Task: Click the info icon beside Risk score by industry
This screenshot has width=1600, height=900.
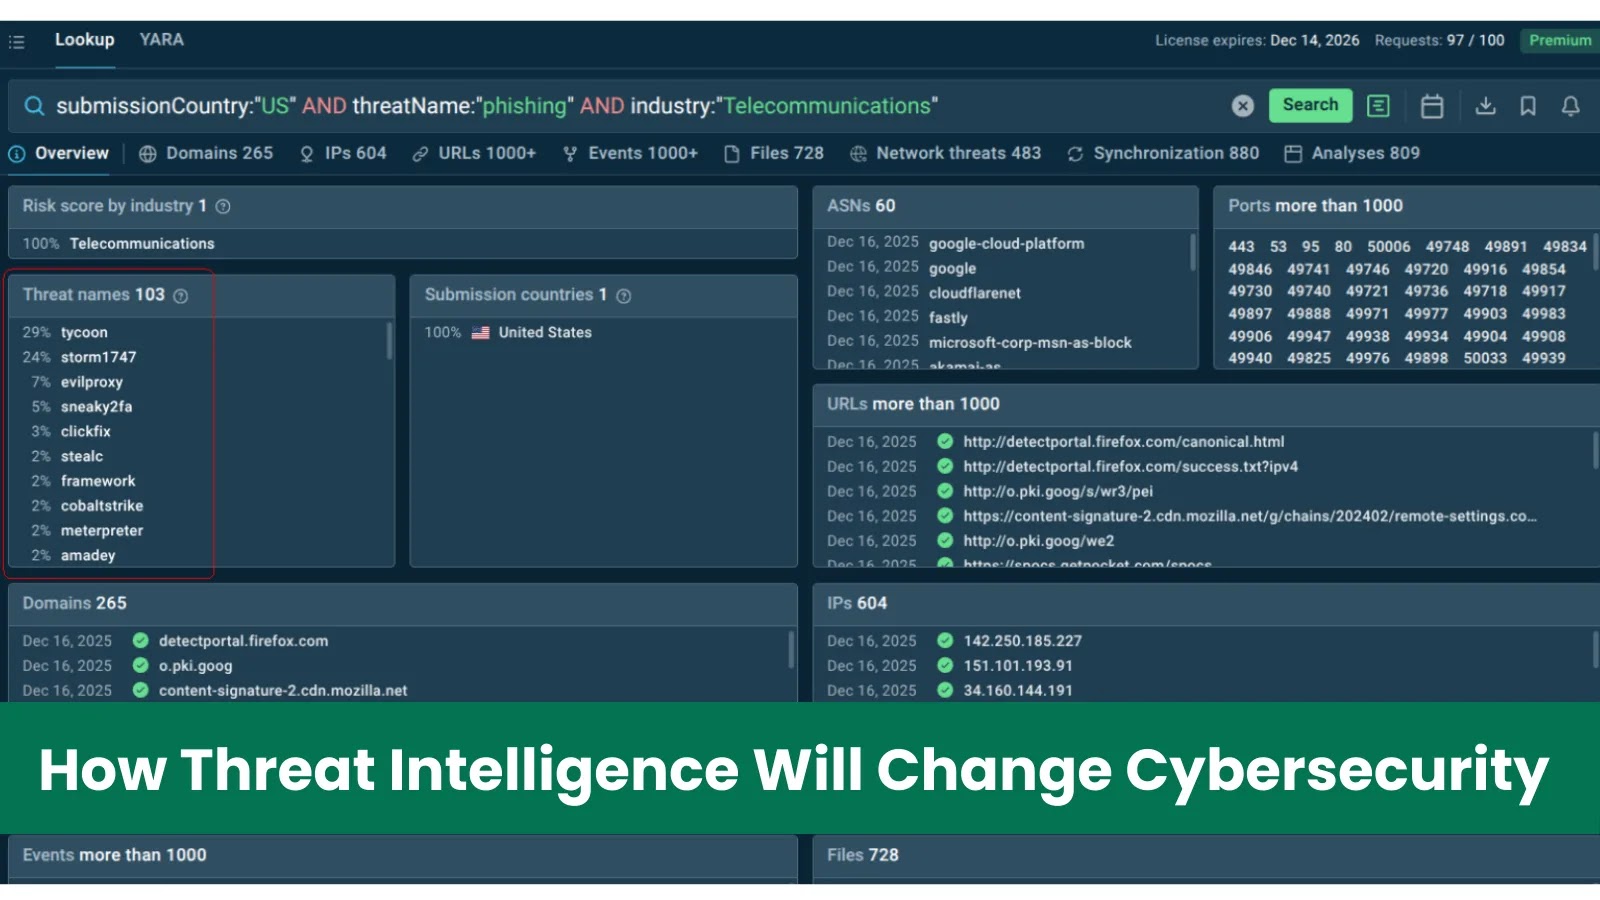Action: [223, 206]
